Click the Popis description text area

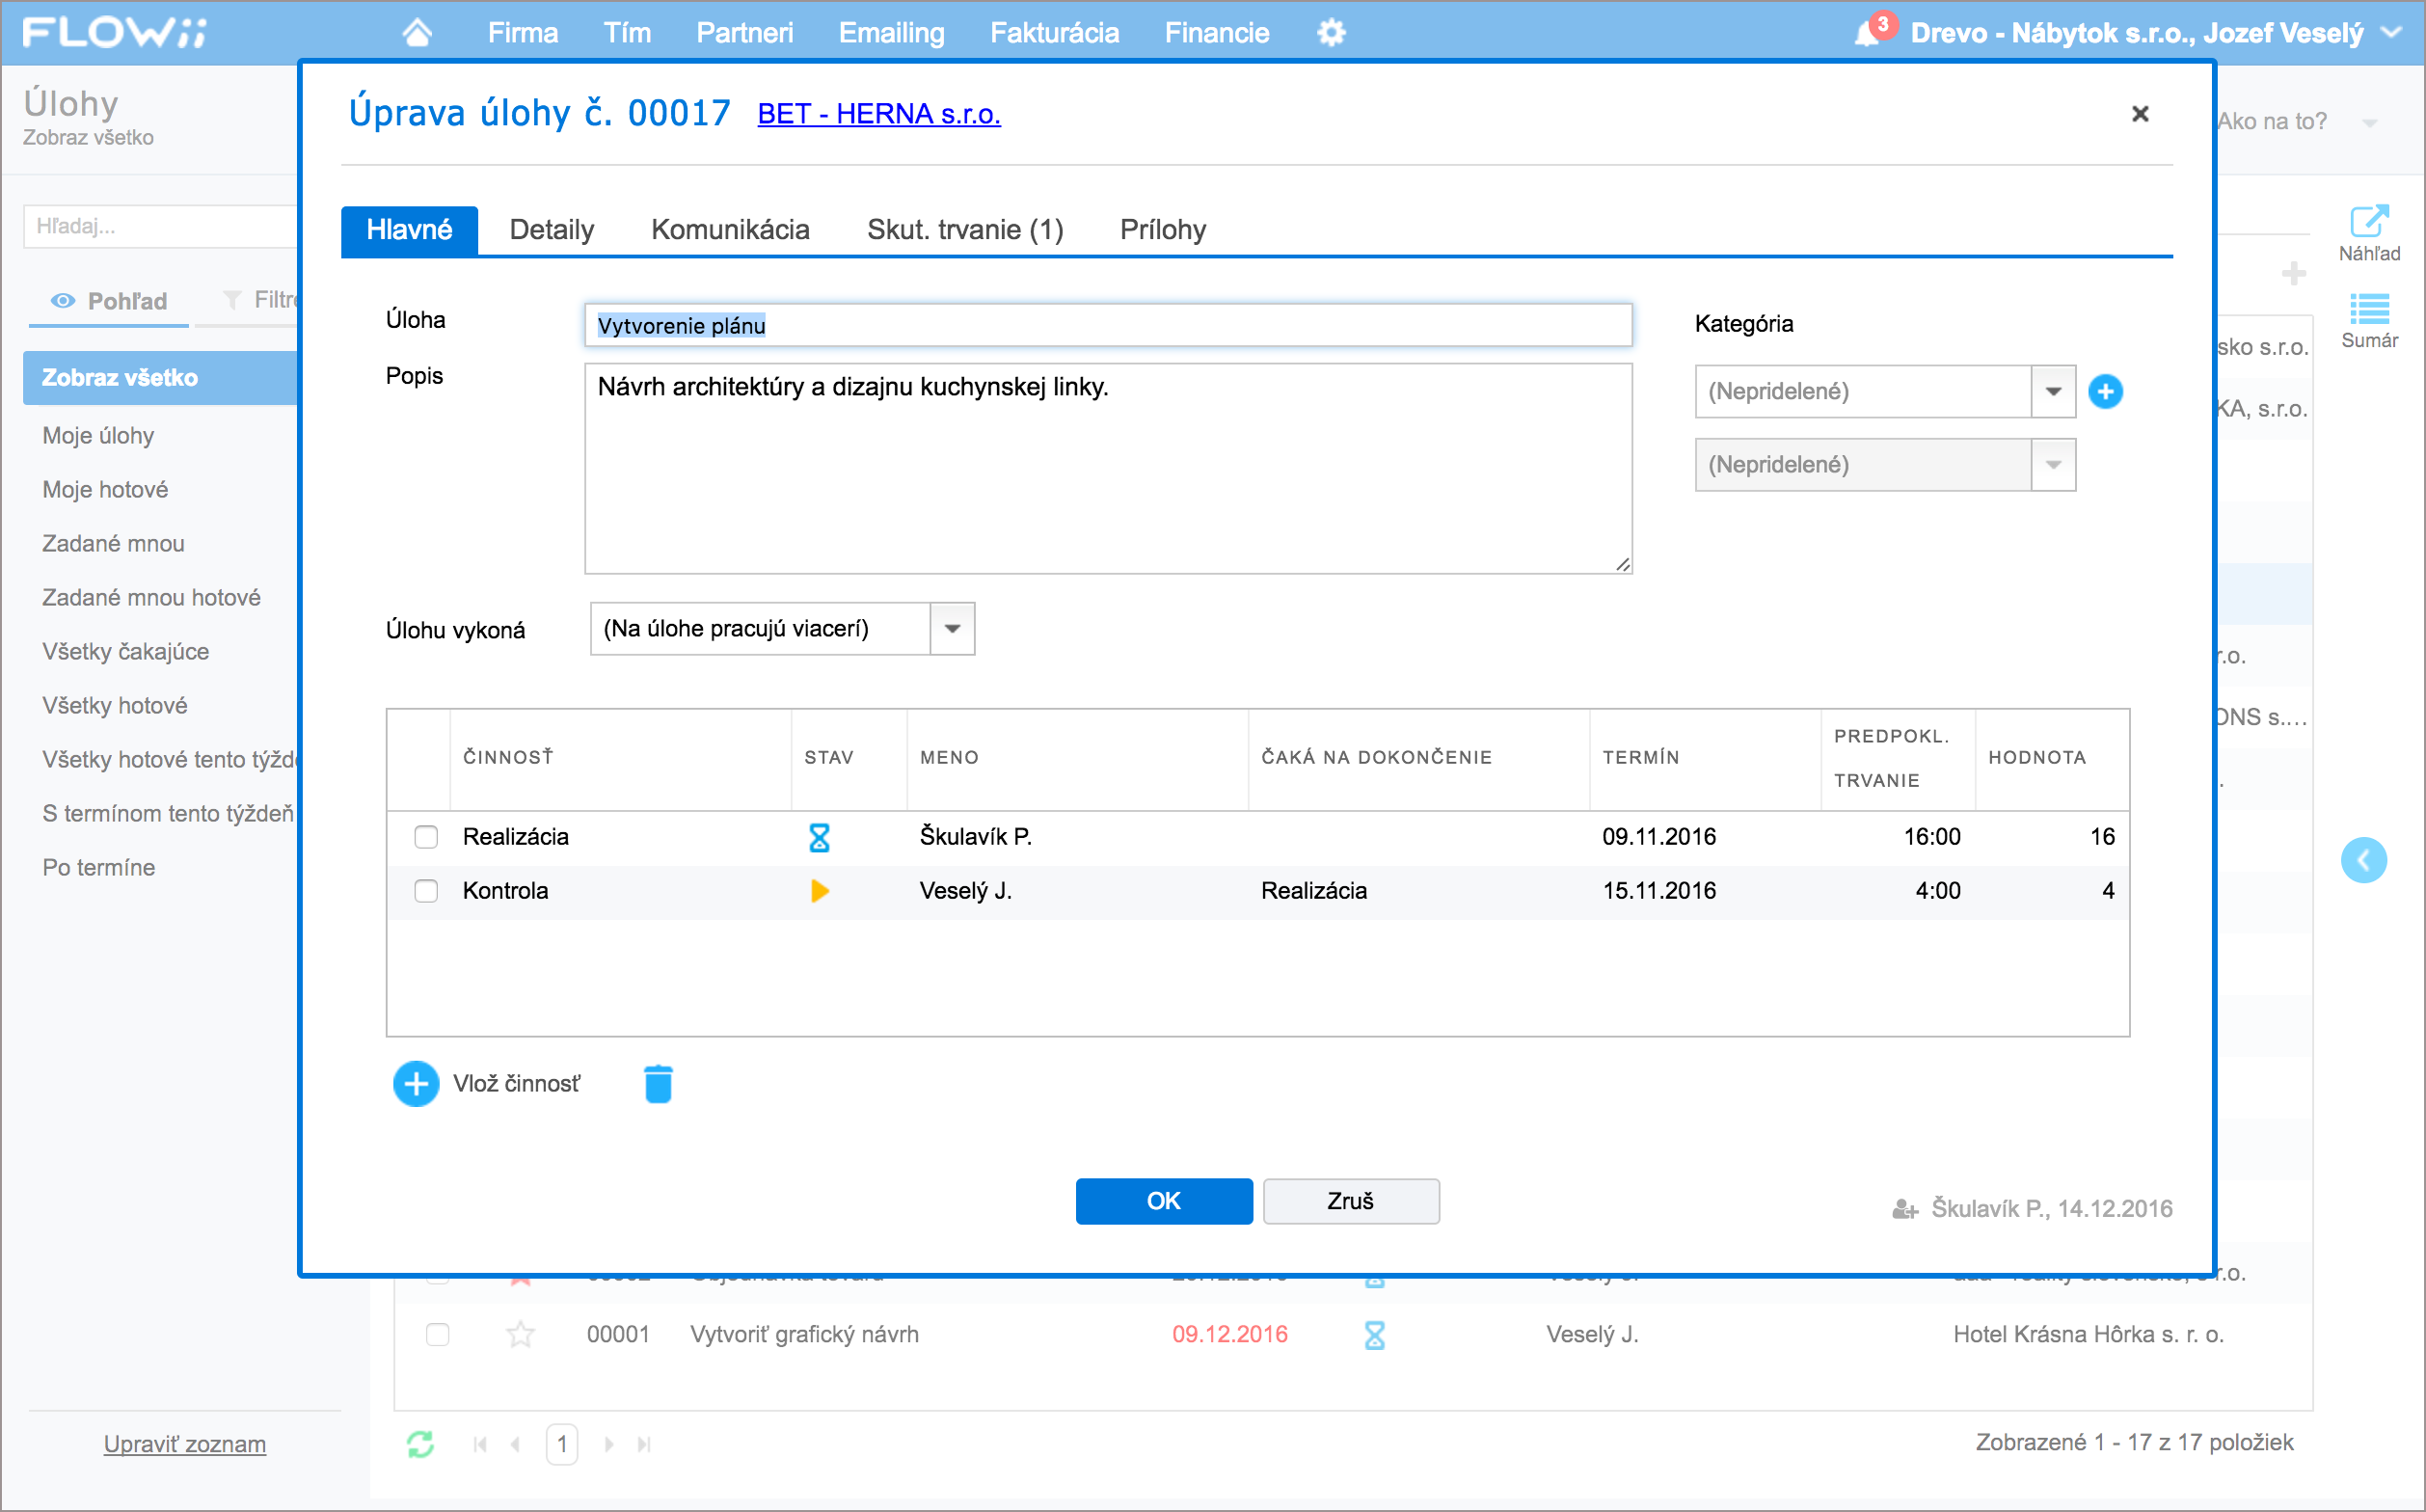point(1108,468)
